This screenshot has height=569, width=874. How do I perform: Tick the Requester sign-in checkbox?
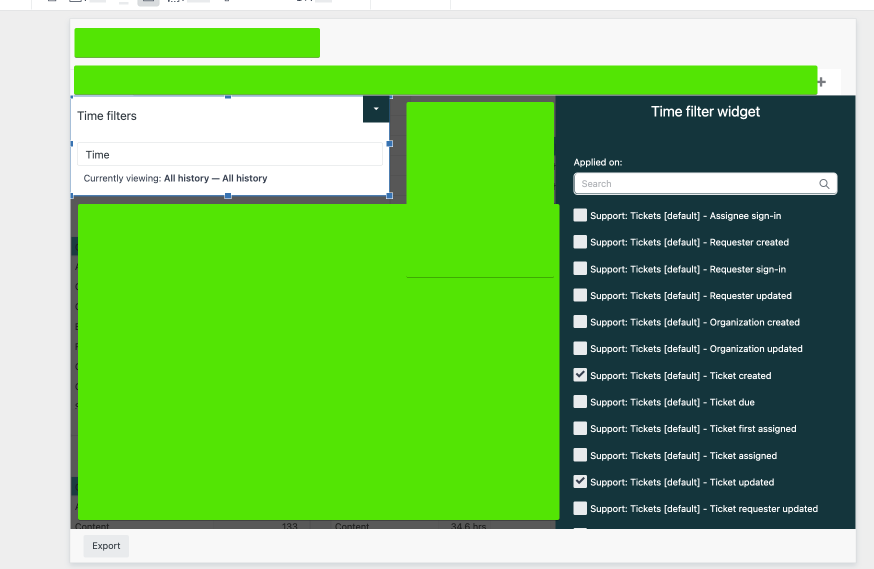[x=580, y=269]
